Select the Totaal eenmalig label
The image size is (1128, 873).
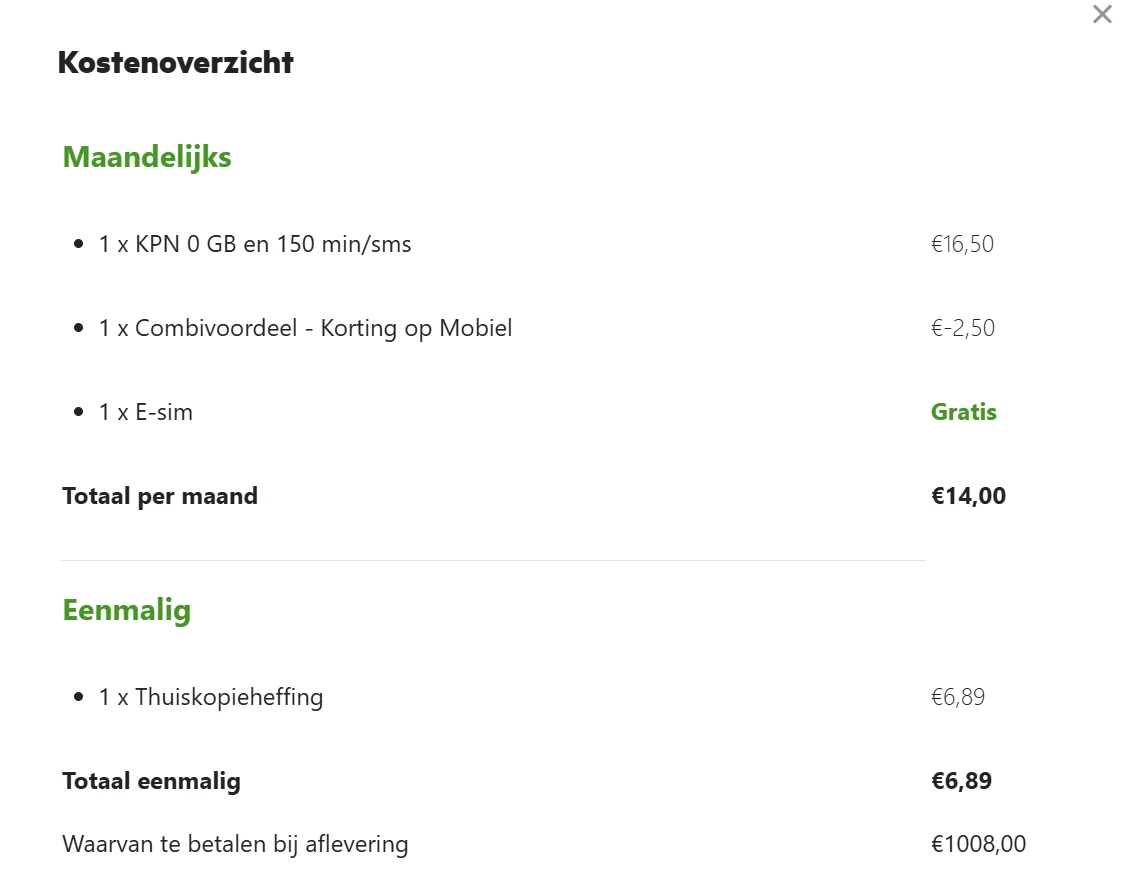152,781
